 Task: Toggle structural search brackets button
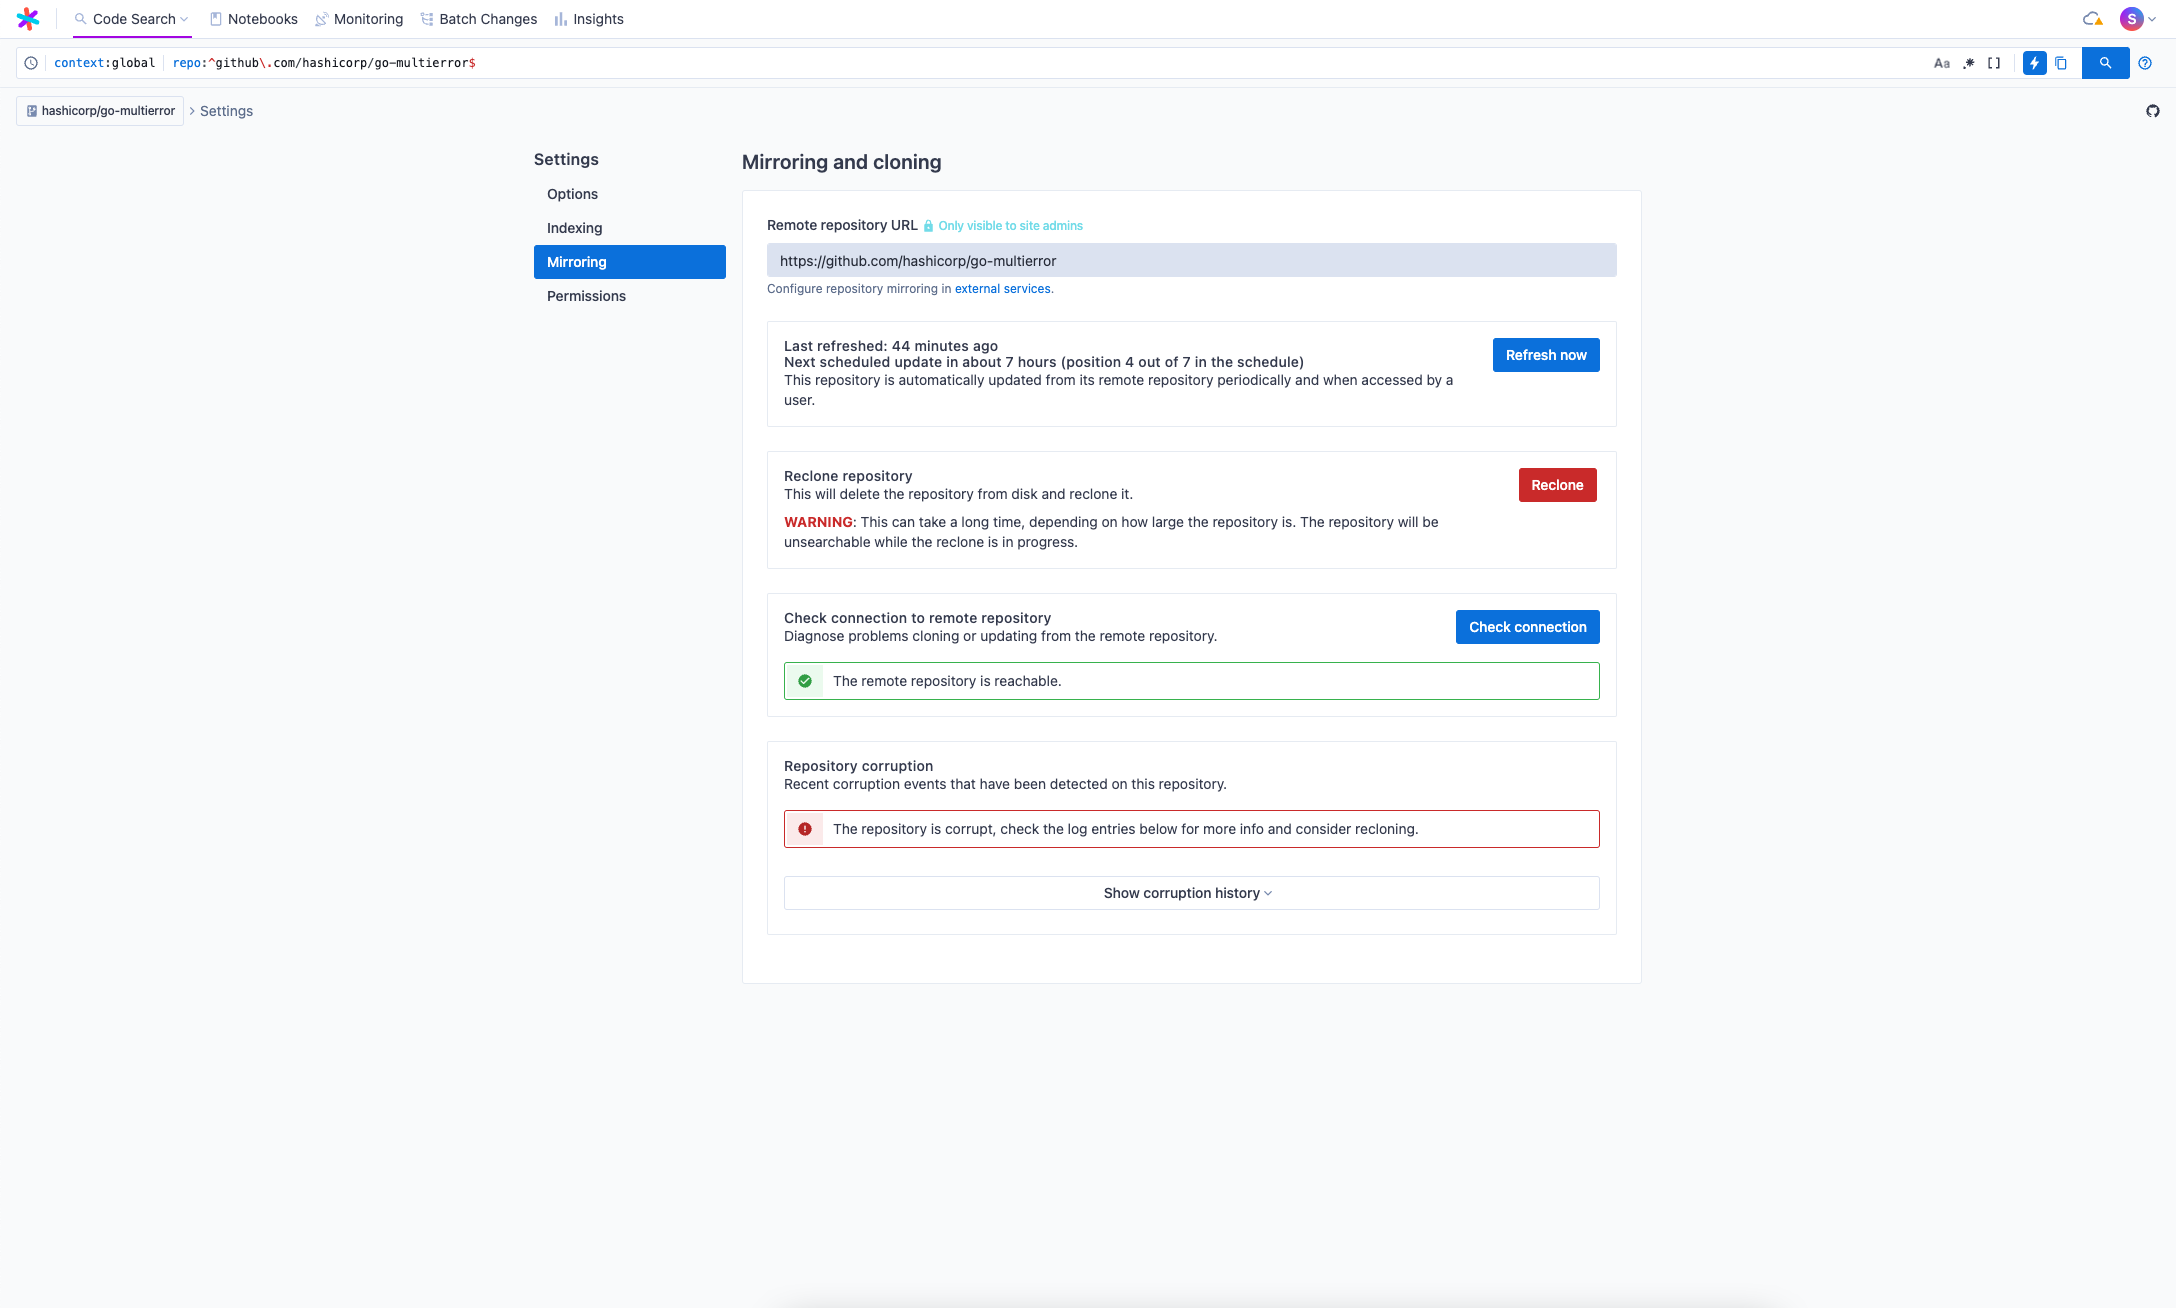pyautogui.click(x=1994, y=63)
